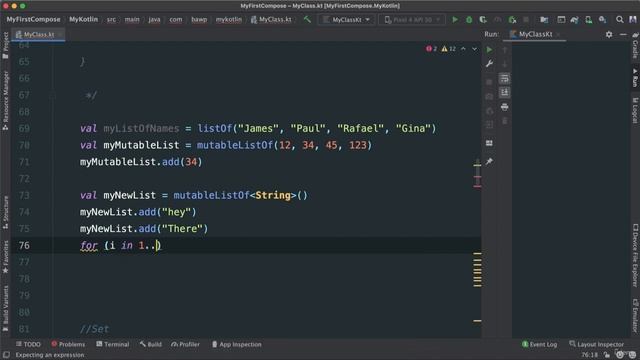The image size is (640, 360).
Task: Open the SDK Manager icon
Action: [x=602, y=20]
